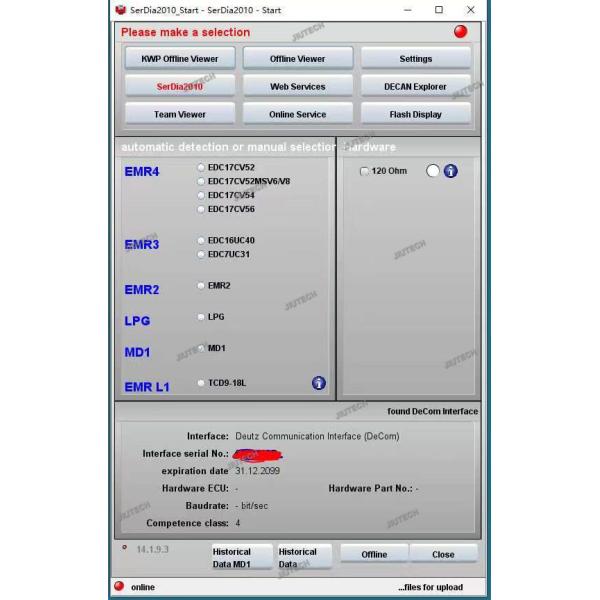This screenshot has height=600, width=600.
Task: Launch DECAN Explorer
Action: point(416,86)
